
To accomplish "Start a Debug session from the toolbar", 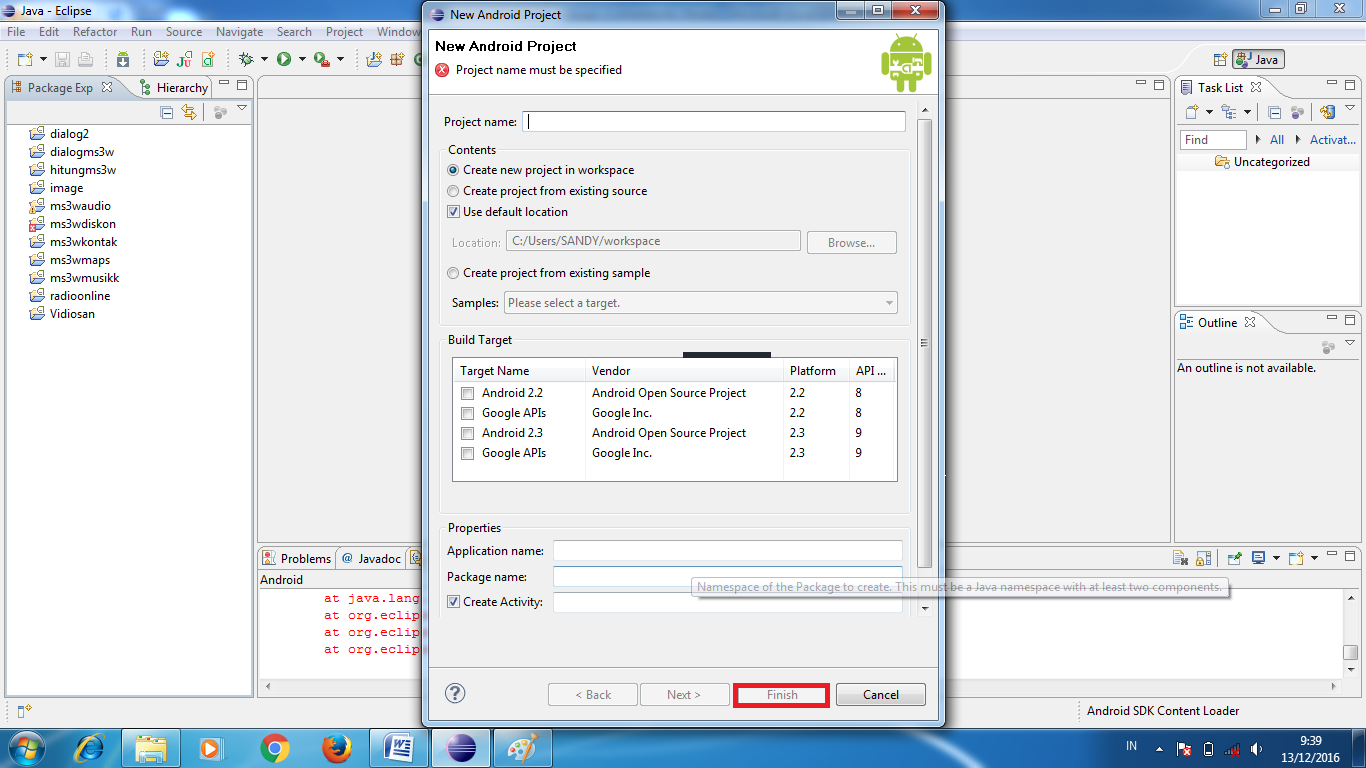I will [x=248, y=59].
